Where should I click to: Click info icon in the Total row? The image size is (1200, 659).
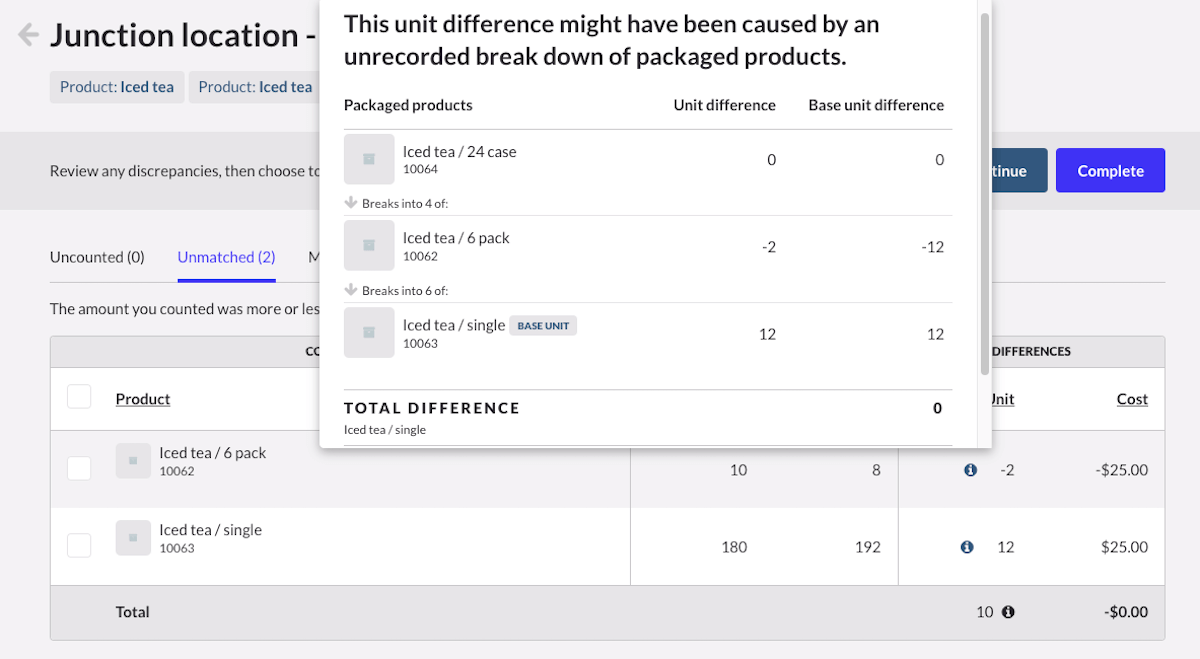pos(1008,612)
